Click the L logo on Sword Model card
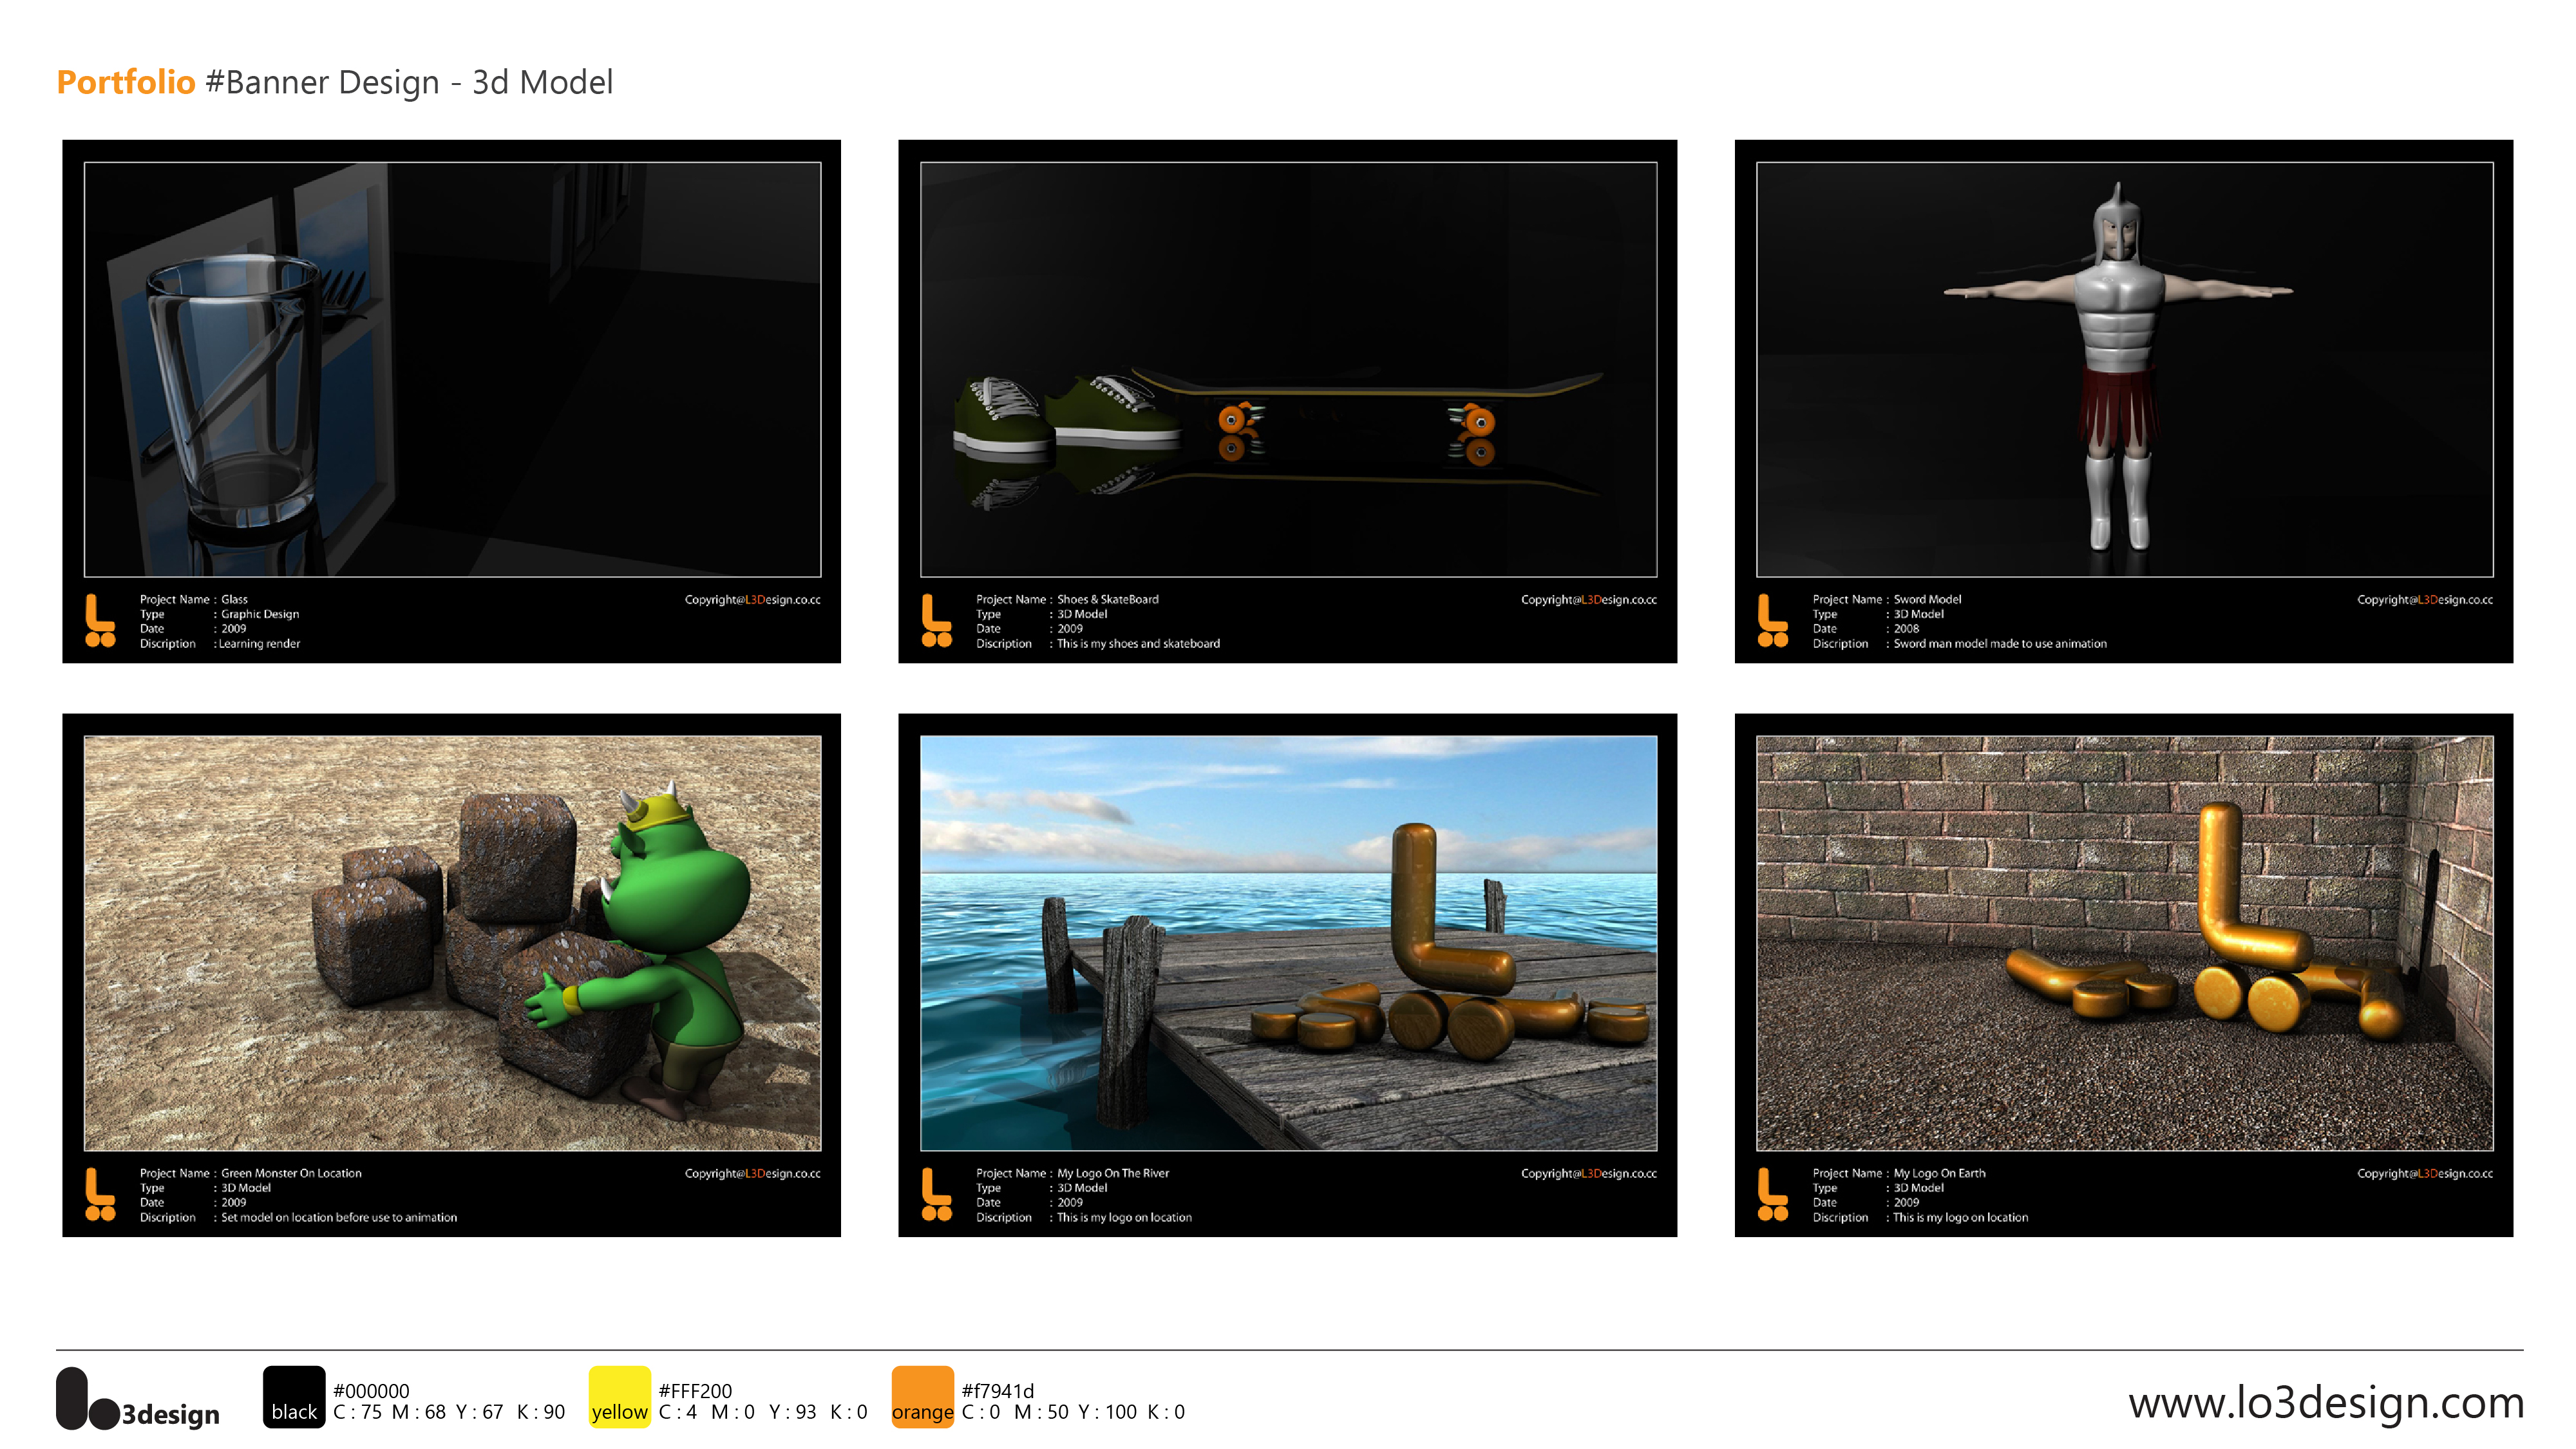 pos(1772,620)
